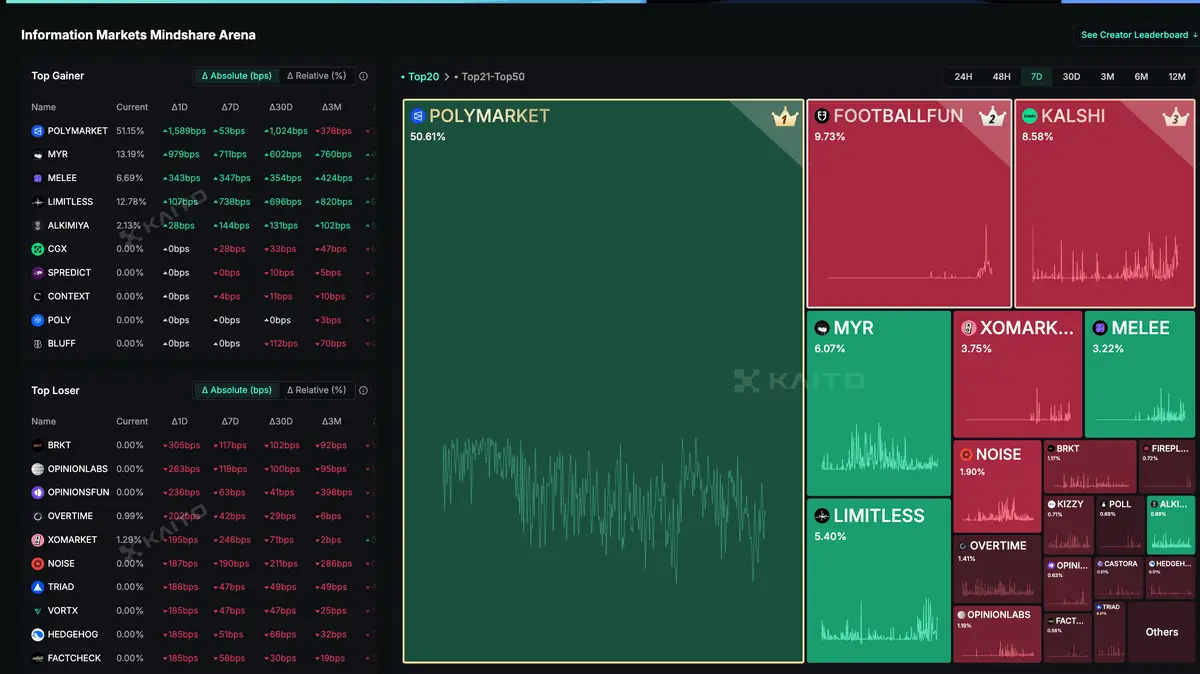This screenshot has width=1200, height=674.
Task: Sort Top Loser by Δ30D column
Action: tap(281, 422)
